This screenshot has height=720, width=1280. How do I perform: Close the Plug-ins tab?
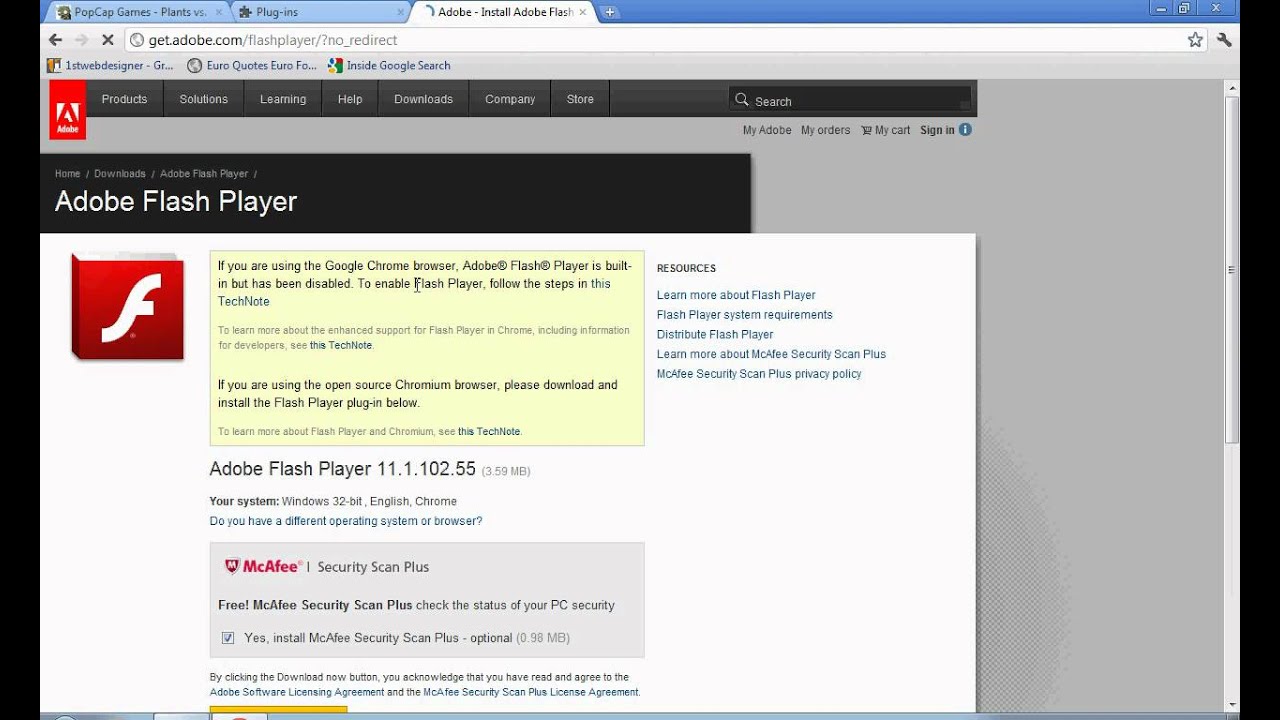click(401, 13)
